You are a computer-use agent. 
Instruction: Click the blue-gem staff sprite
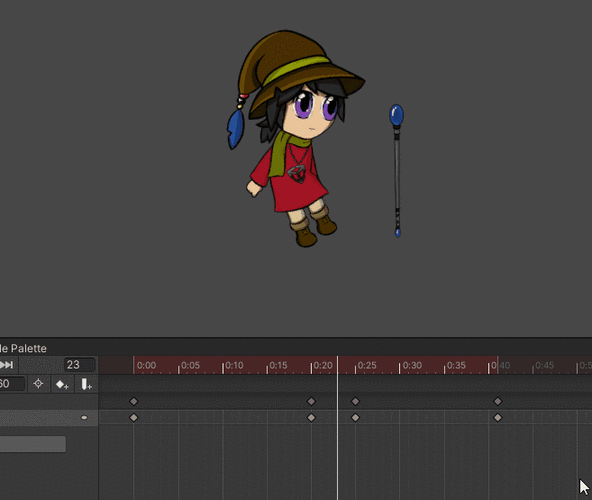pyautogui.click(x=396, y=171)
